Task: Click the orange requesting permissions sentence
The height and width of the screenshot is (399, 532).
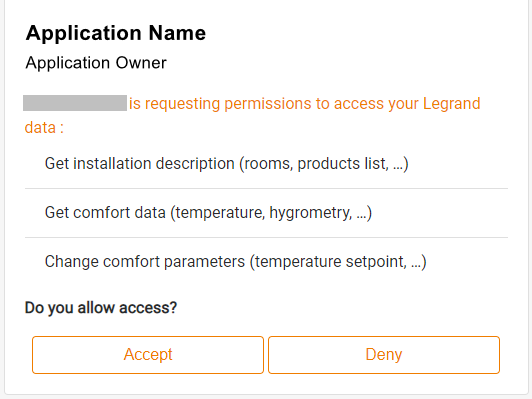Action: (x=305, y=104)
